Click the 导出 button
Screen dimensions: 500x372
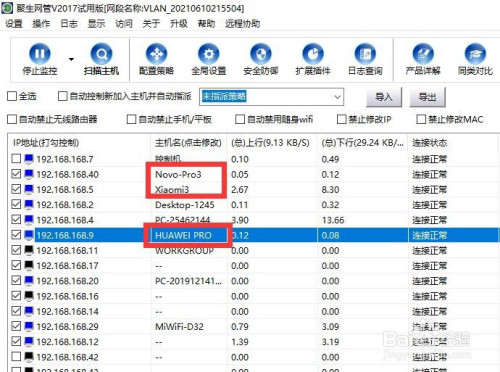pos(427,97)
